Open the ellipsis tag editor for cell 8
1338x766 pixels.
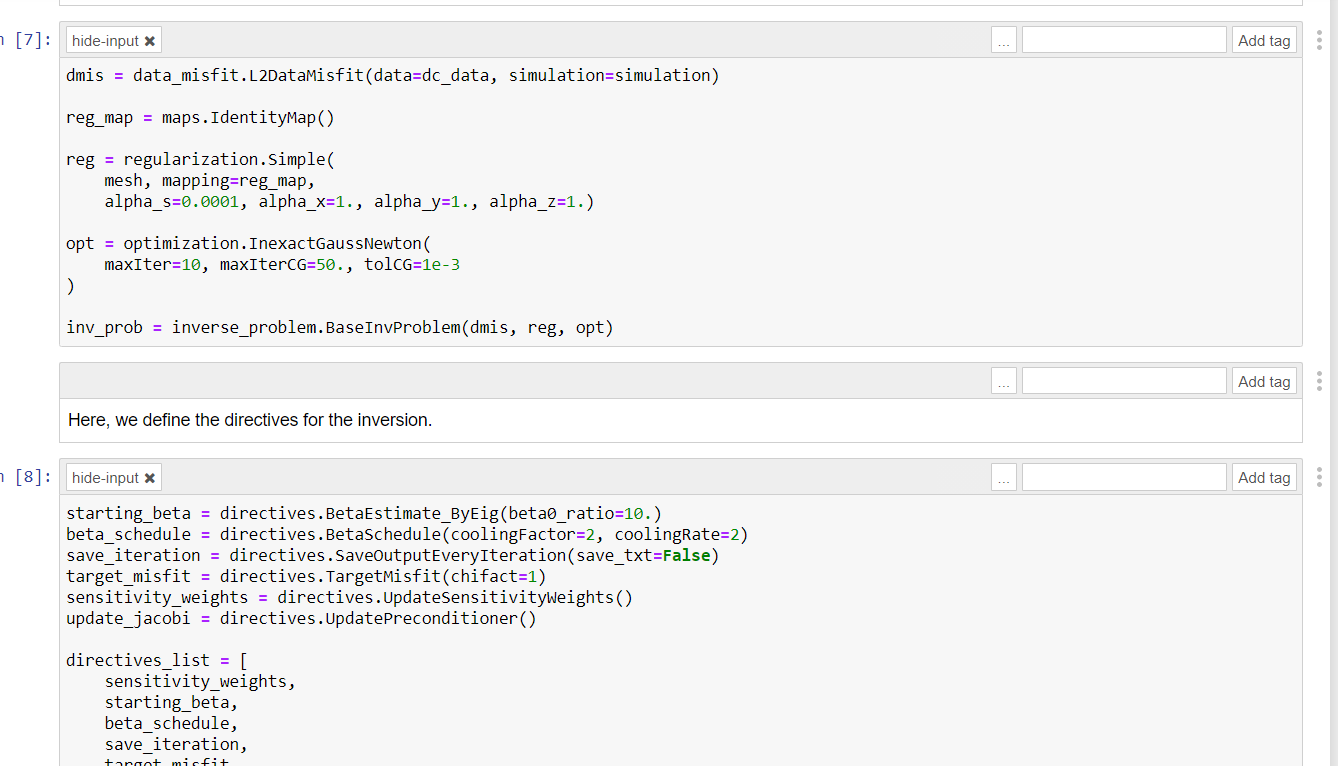pos(1004,478)
